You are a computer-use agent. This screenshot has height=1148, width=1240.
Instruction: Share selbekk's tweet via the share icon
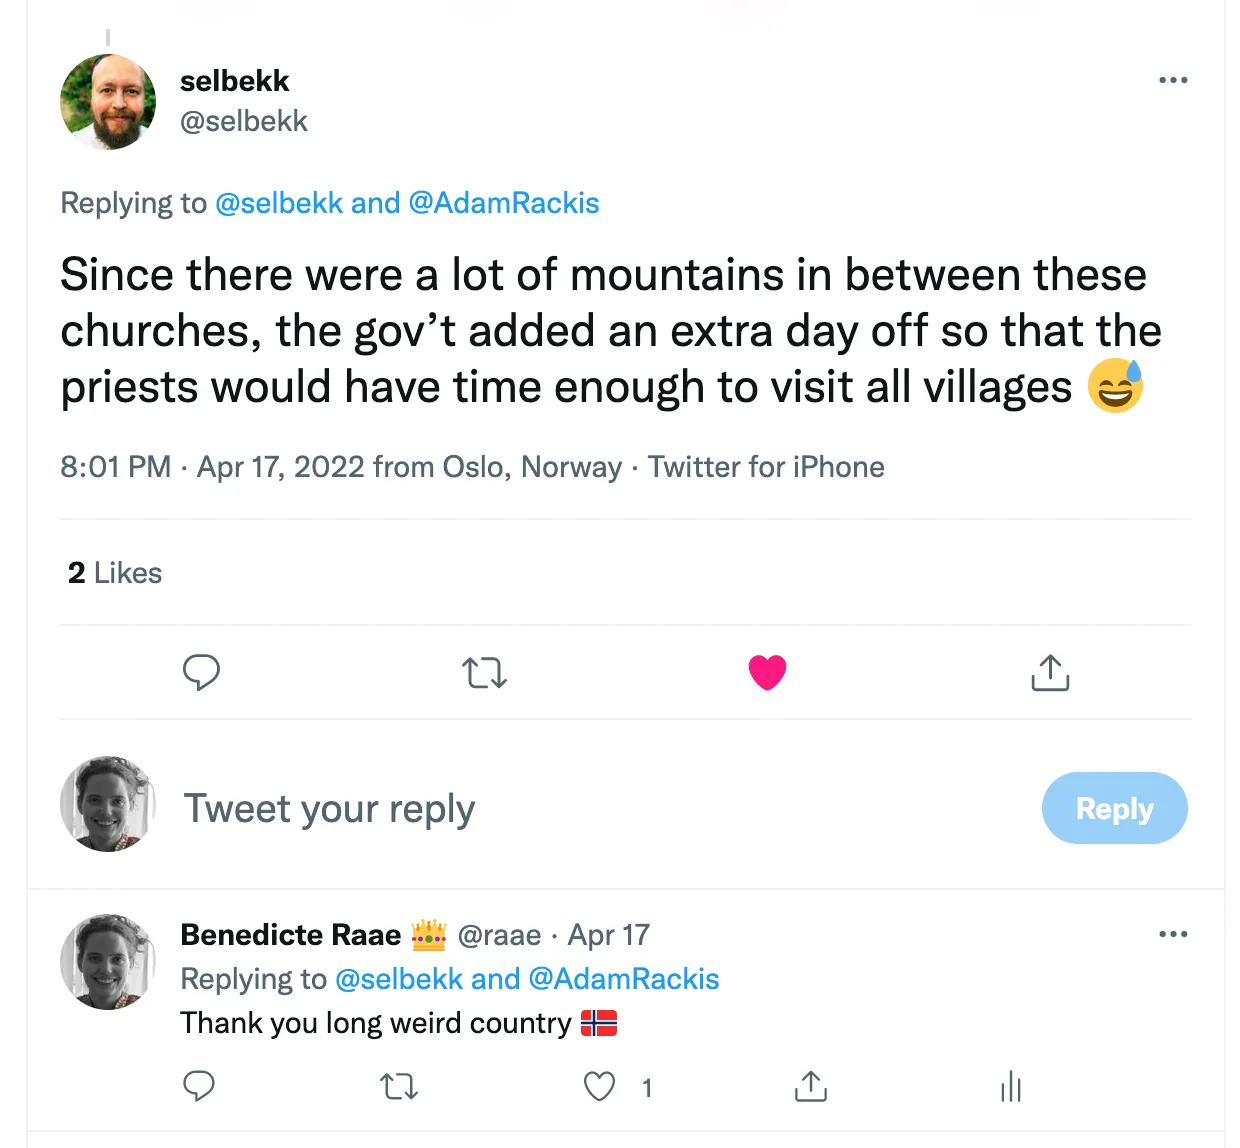[x=1049, y=672]
